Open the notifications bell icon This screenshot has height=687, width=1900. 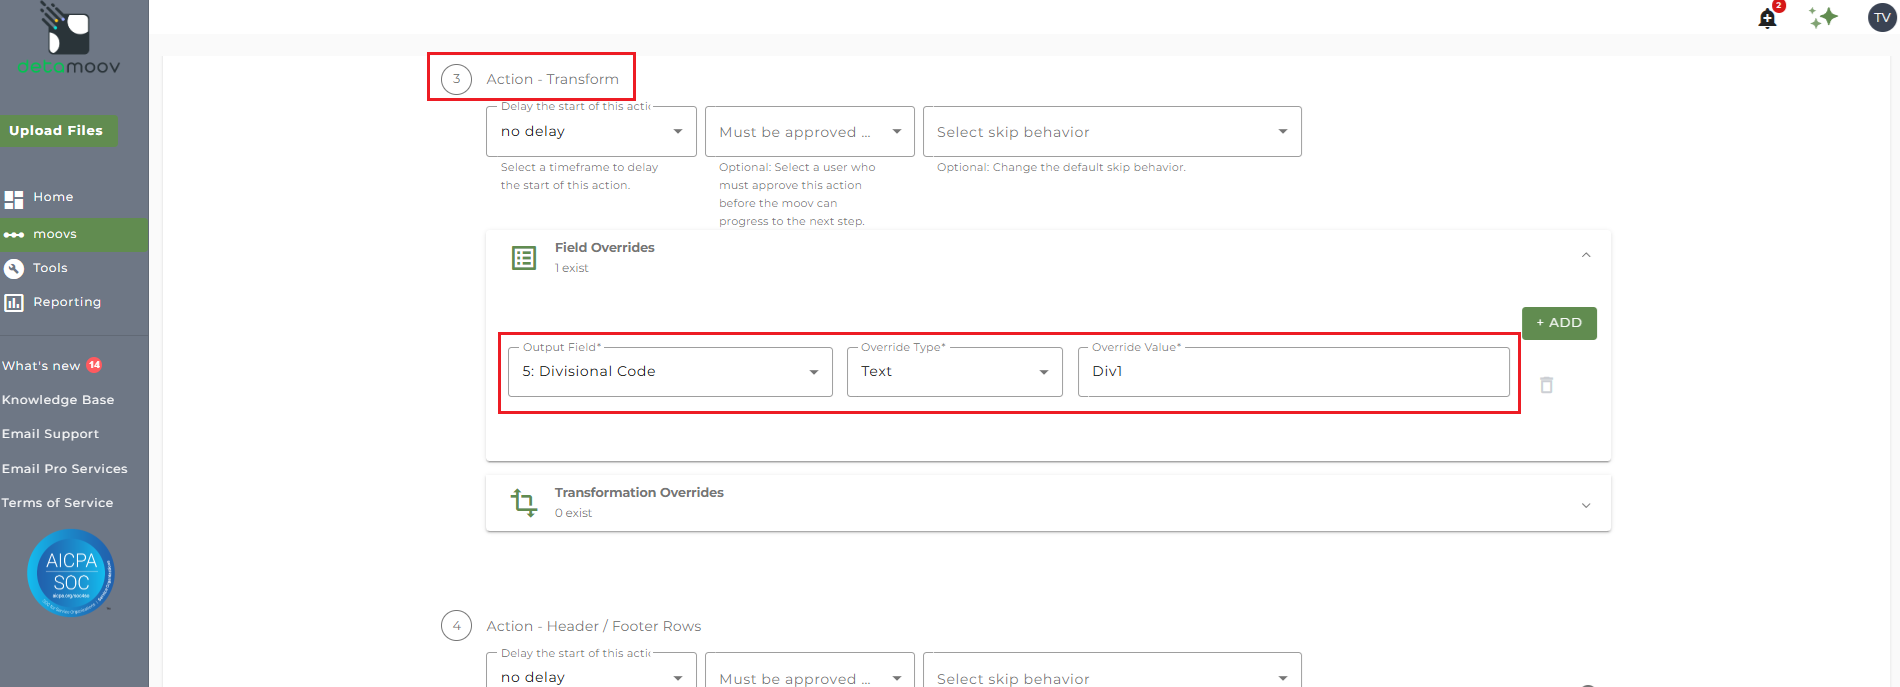click(x=1767, y=18)
